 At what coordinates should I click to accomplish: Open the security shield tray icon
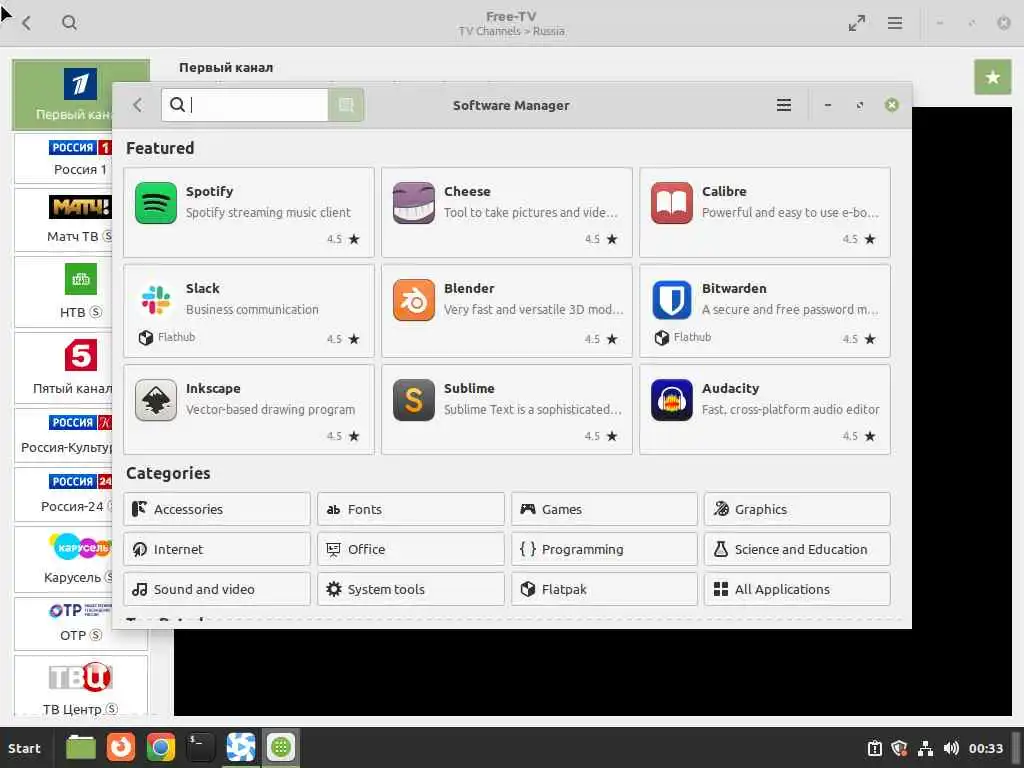click(x=899, y=748)
